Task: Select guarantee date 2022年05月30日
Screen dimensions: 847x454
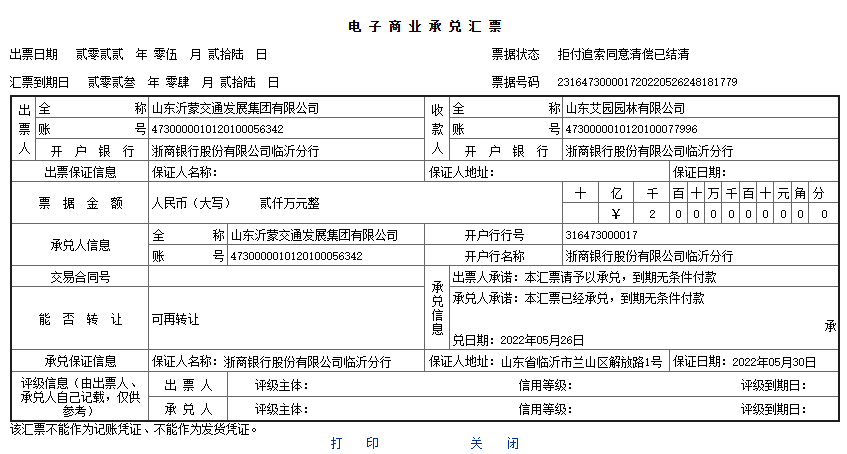Action: 774,362
